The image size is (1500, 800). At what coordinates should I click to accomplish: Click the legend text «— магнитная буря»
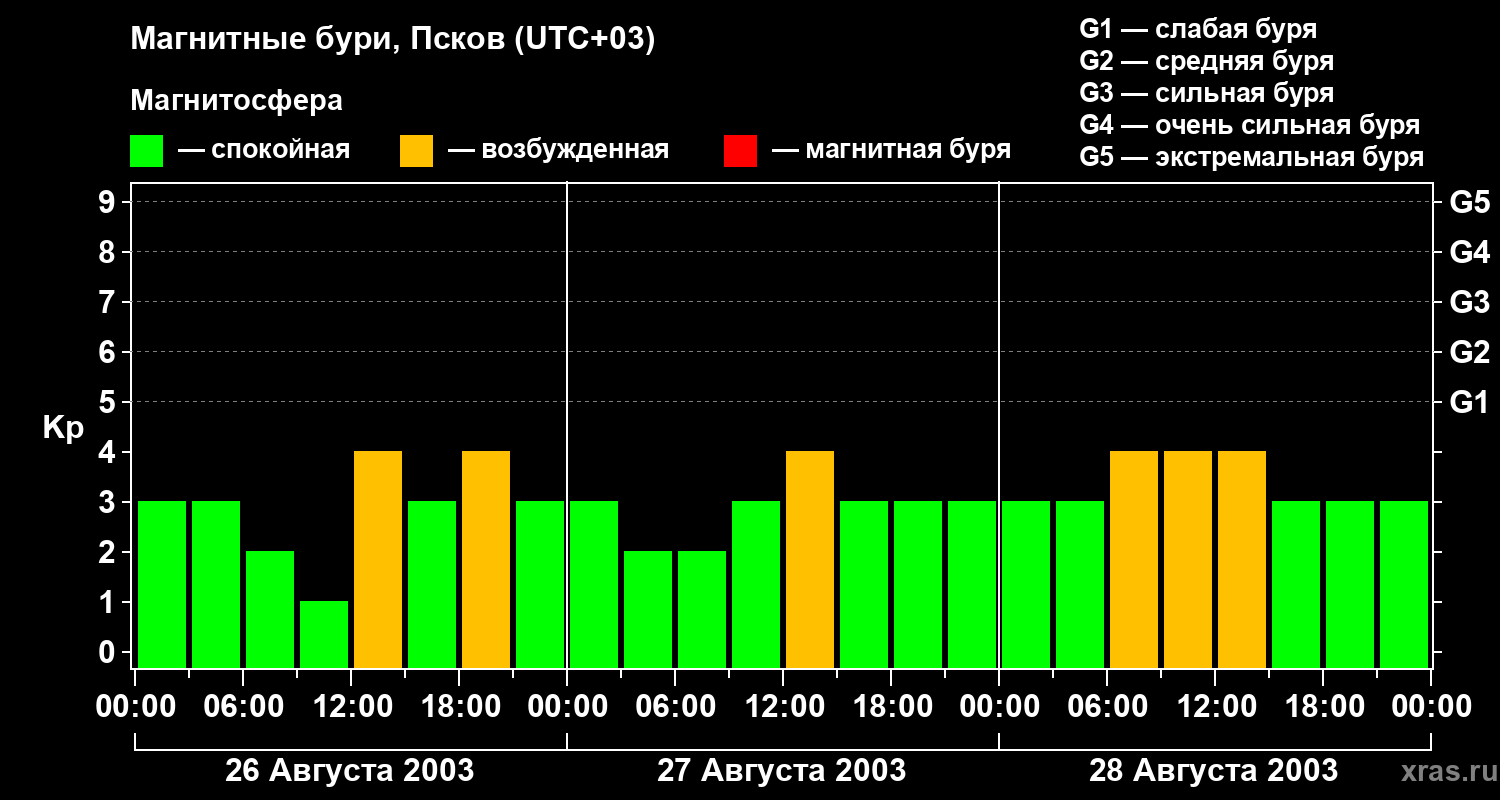click(x=891, y=150)
